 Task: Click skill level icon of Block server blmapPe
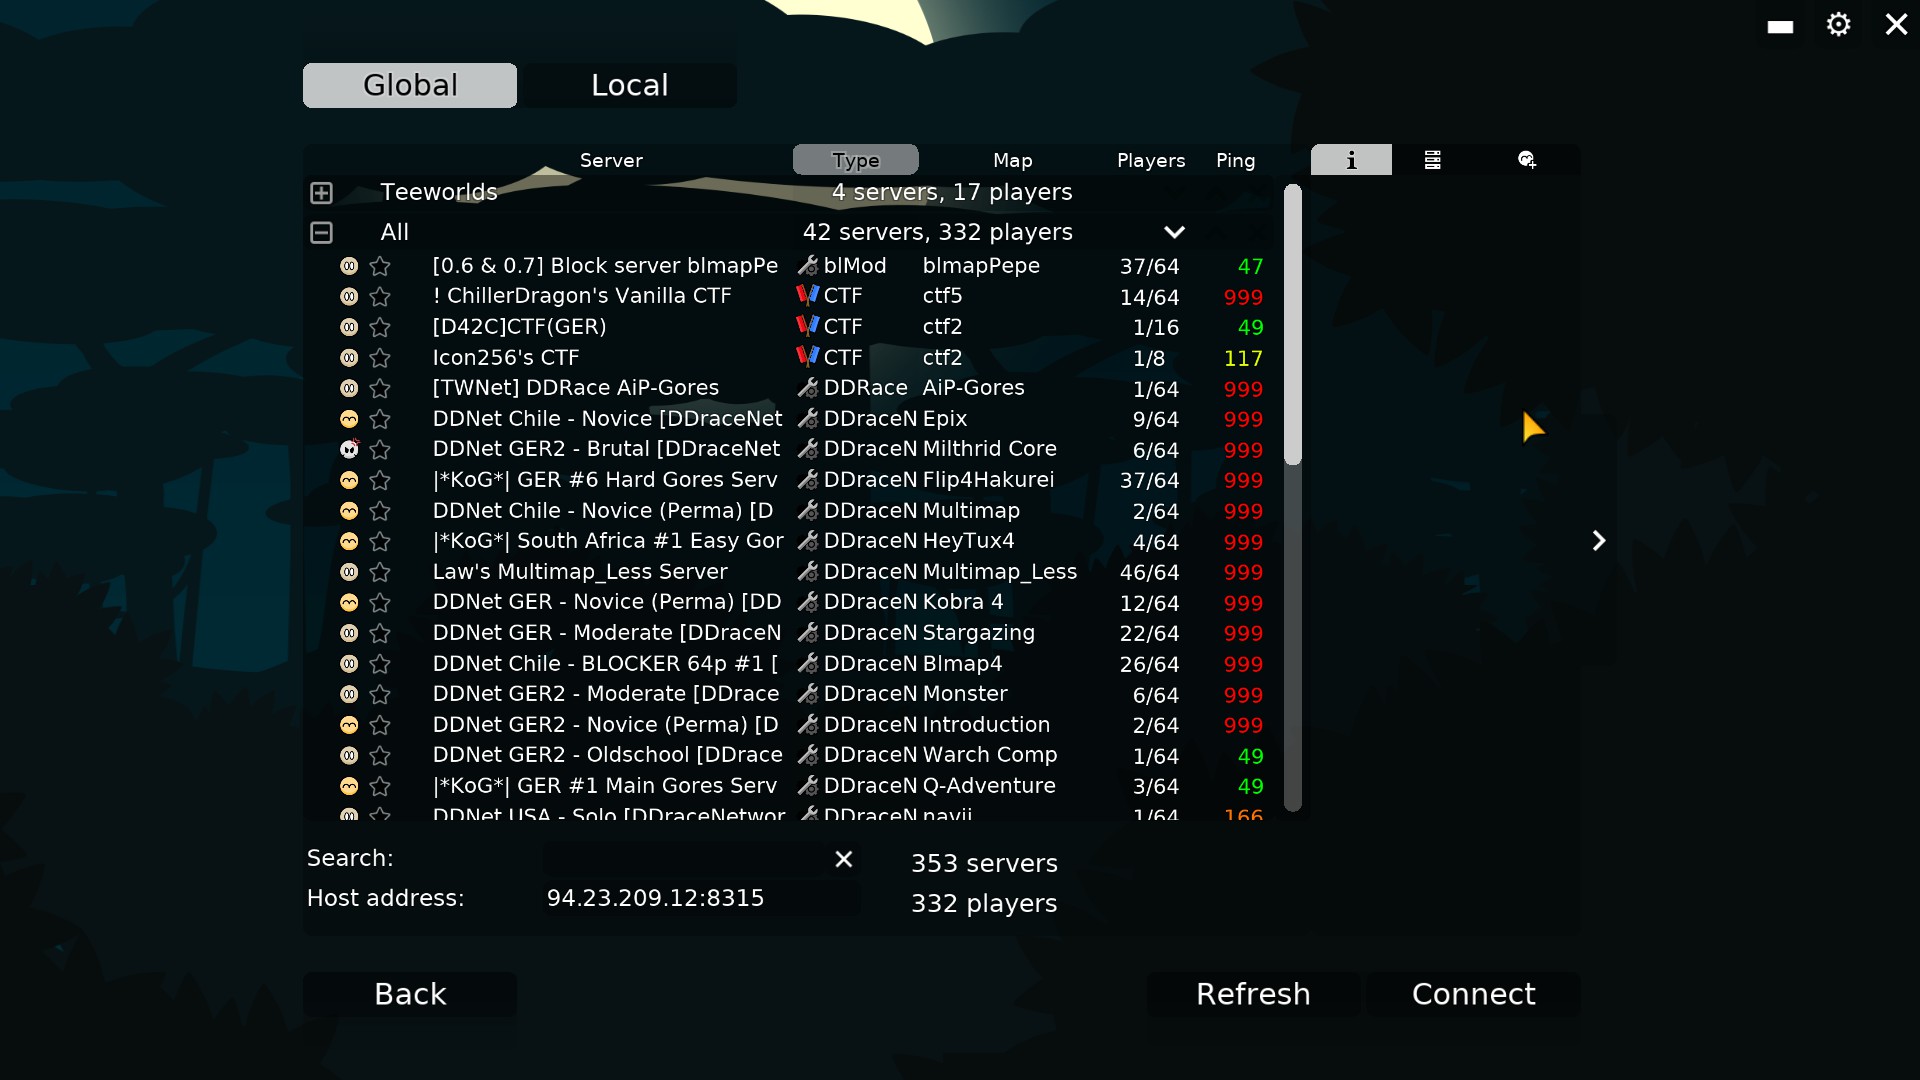[x=349, y=266]
